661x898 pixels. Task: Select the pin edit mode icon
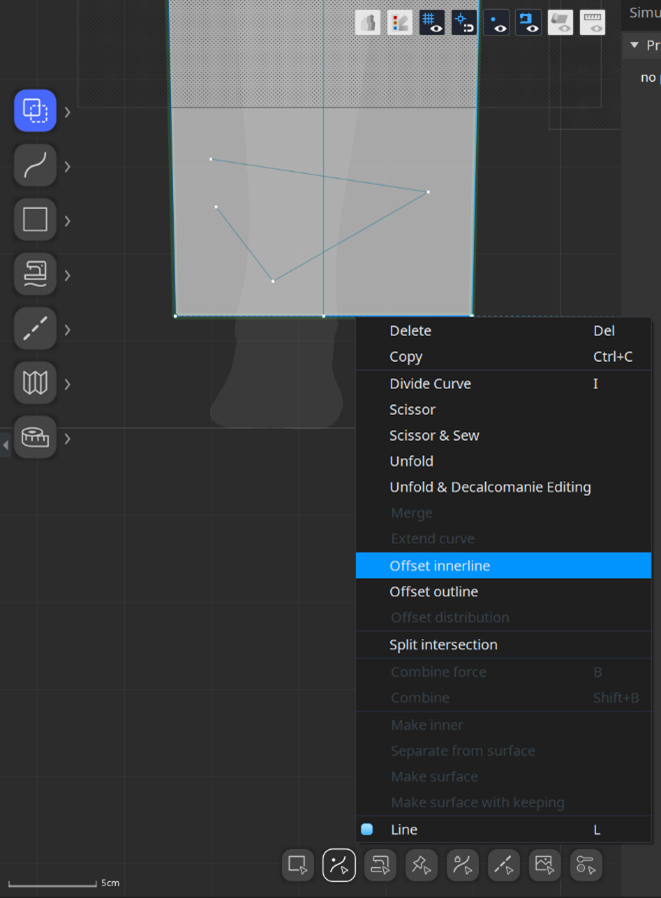click(422, 865)
